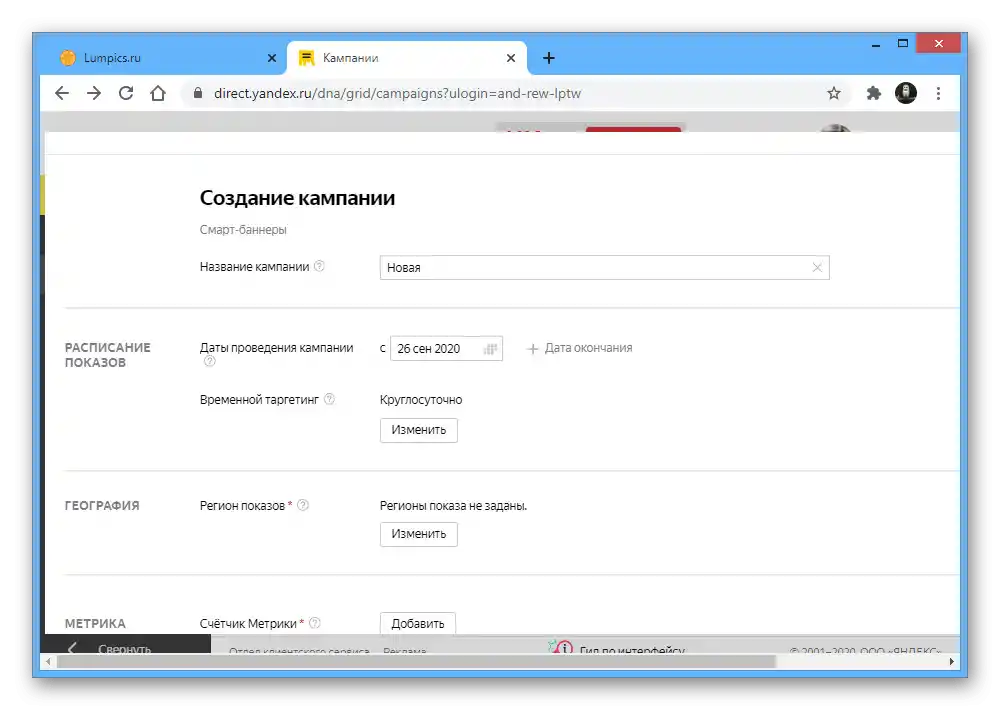View site info via the padlock icon
The height and width of the screenshot is (710, 1000).
coord(198,93)
